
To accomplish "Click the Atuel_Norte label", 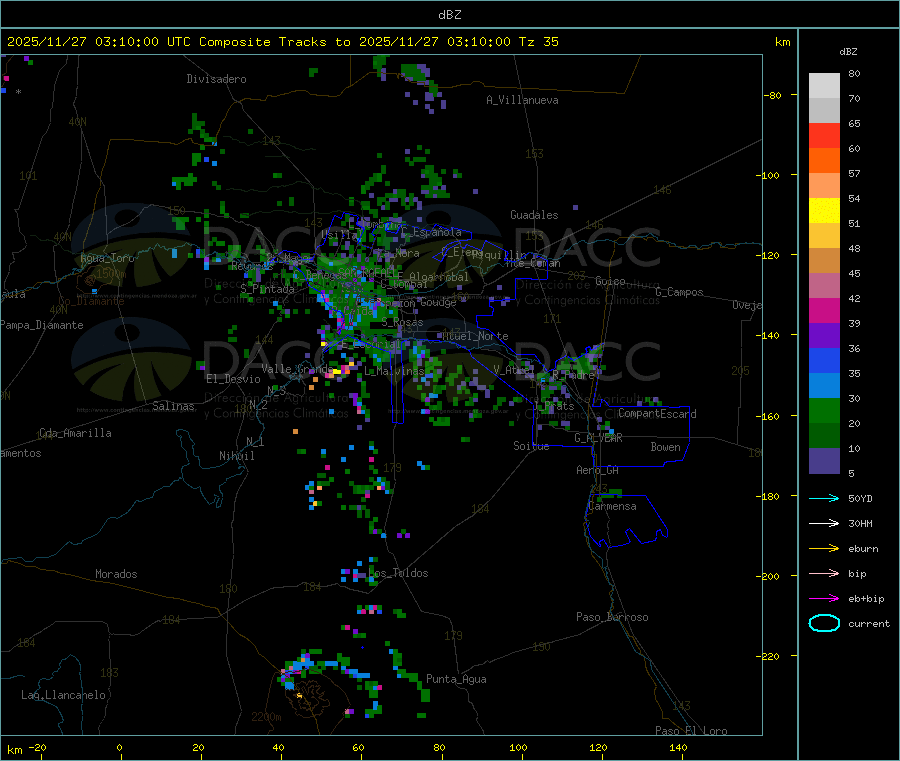I will (x=475, y=336).
